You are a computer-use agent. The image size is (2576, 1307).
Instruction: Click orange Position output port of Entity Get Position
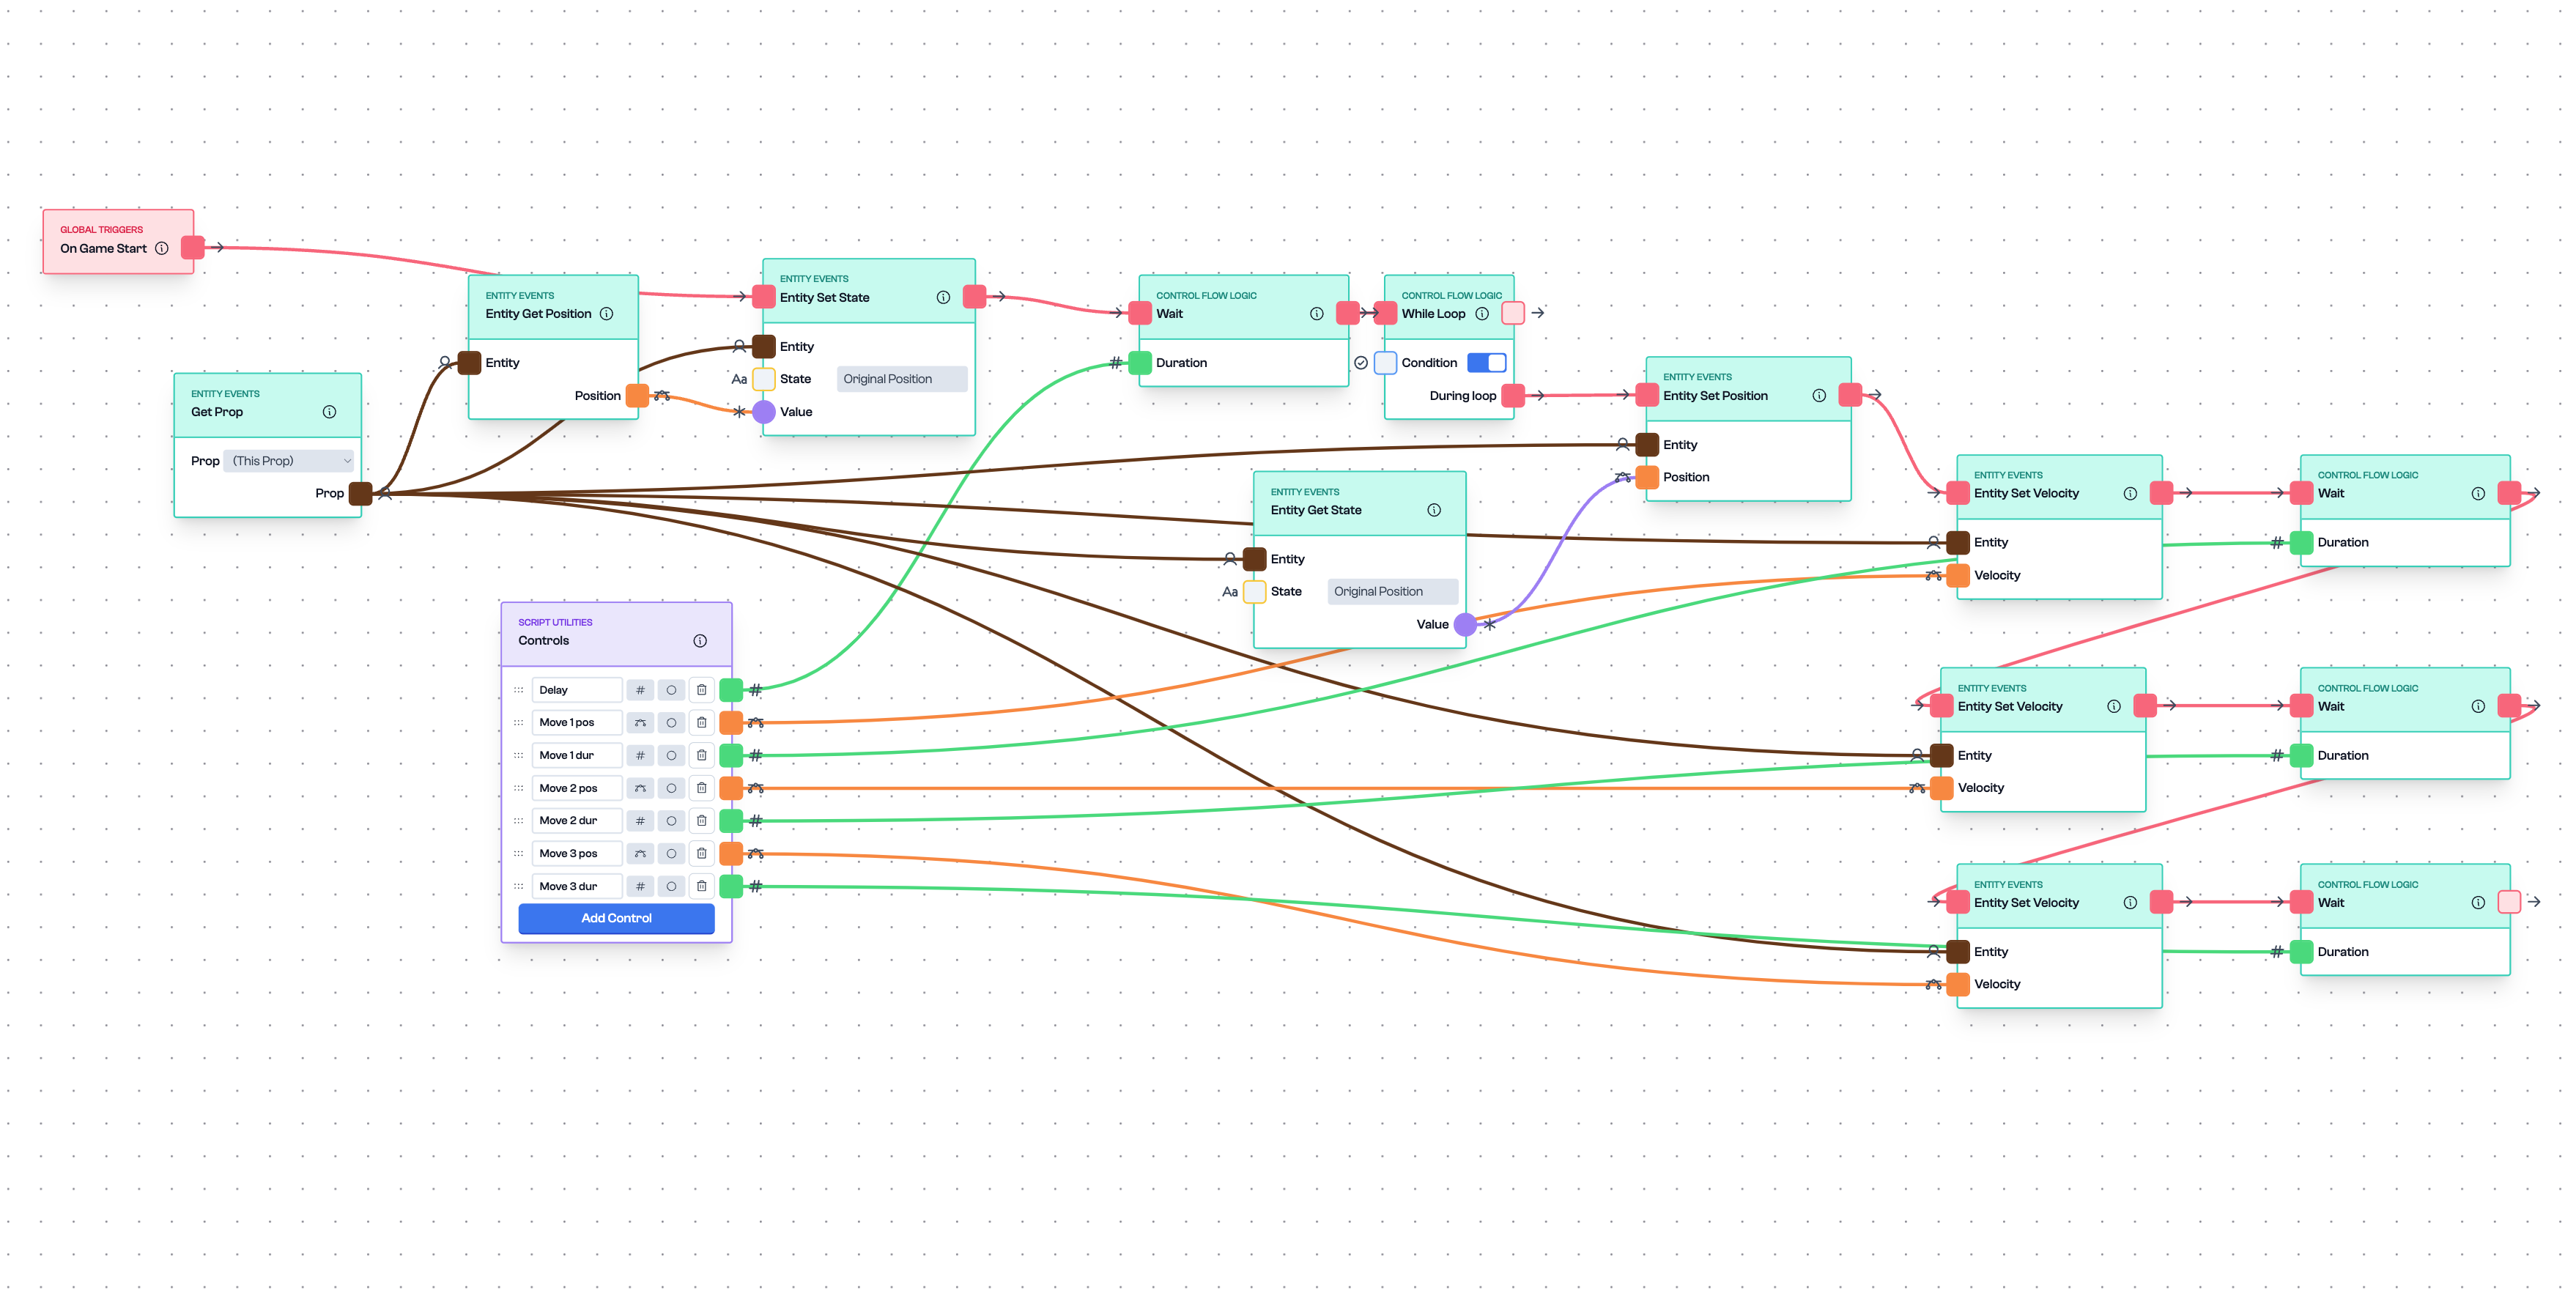click(637, 396)
